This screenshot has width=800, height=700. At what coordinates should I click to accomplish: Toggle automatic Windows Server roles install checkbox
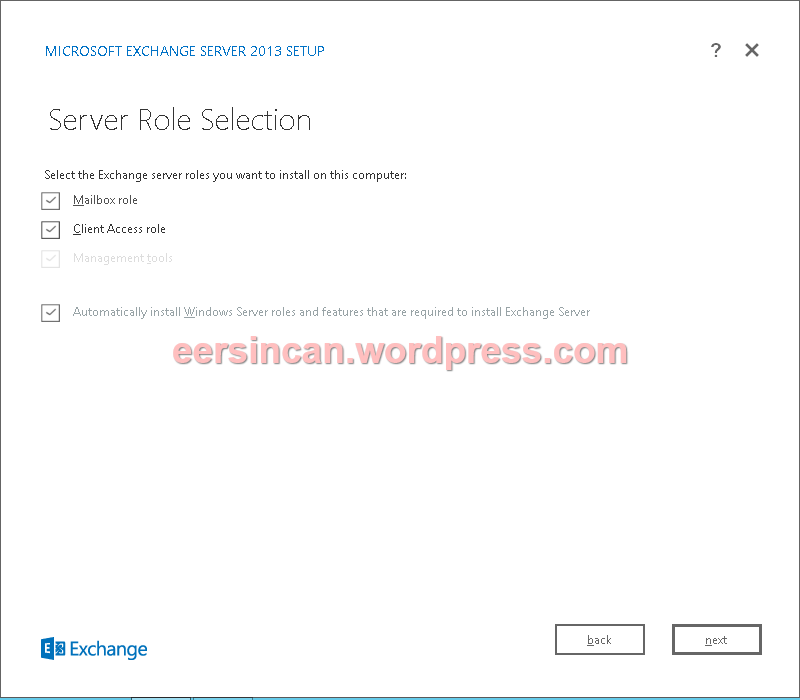(51, 313)
